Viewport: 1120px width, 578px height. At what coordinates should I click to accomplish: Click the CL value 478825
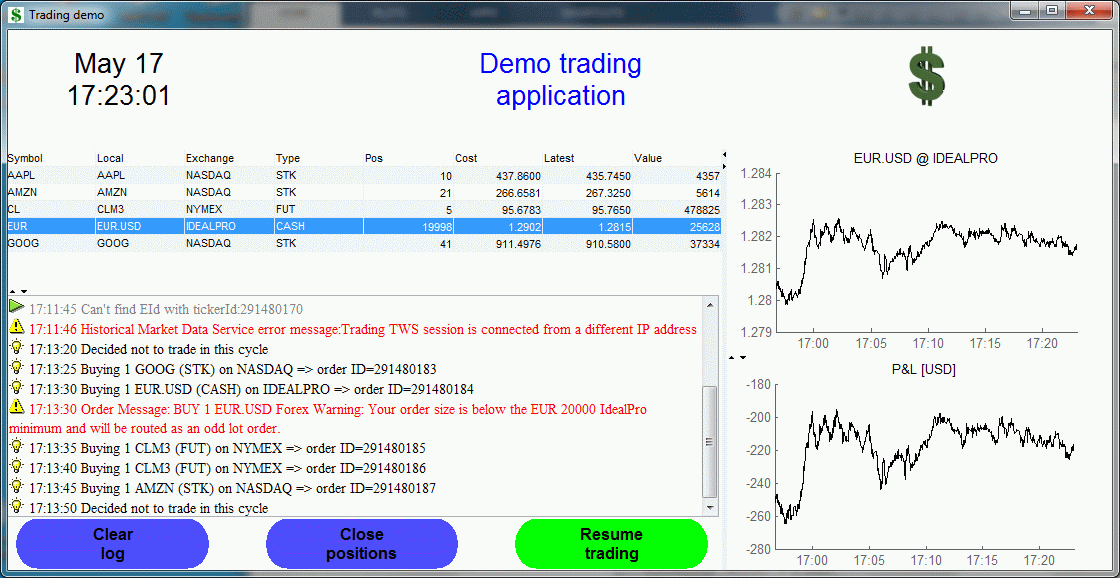[x=677, y=209]
